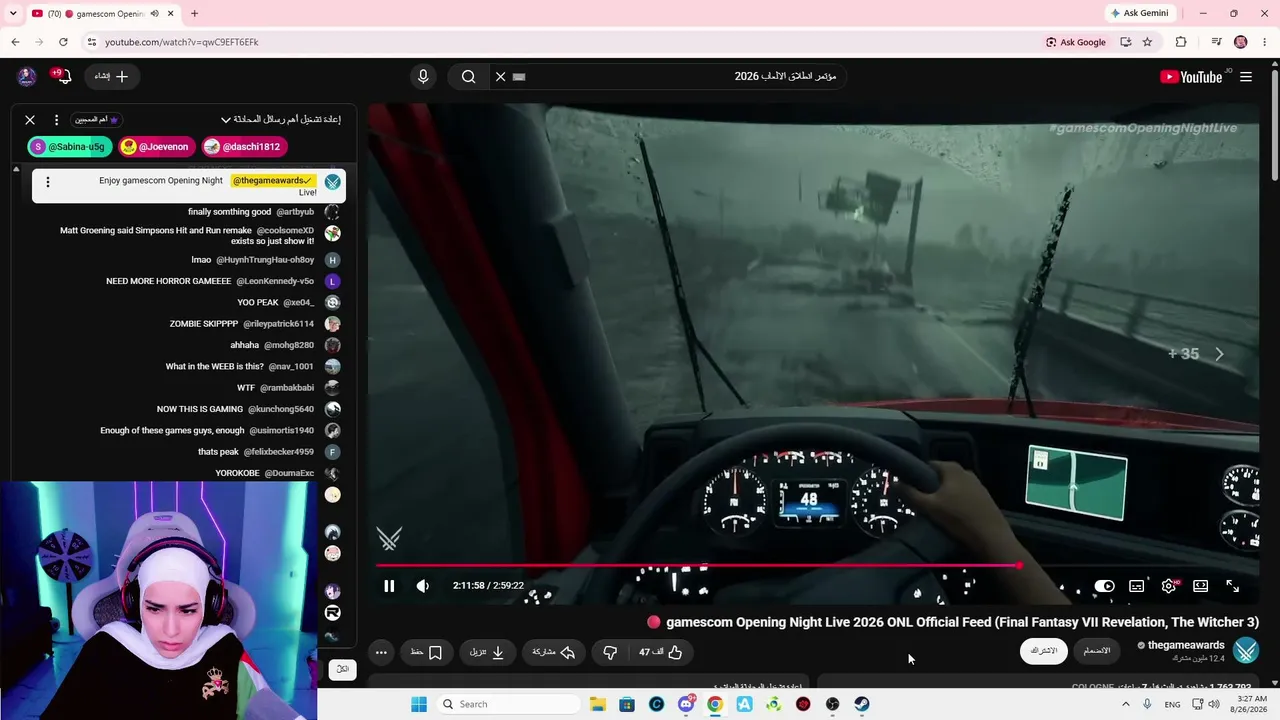Expand the chat replay mode dropdown
The height and width of the screenshot is (720, 1280).
(x=281, y=120)
